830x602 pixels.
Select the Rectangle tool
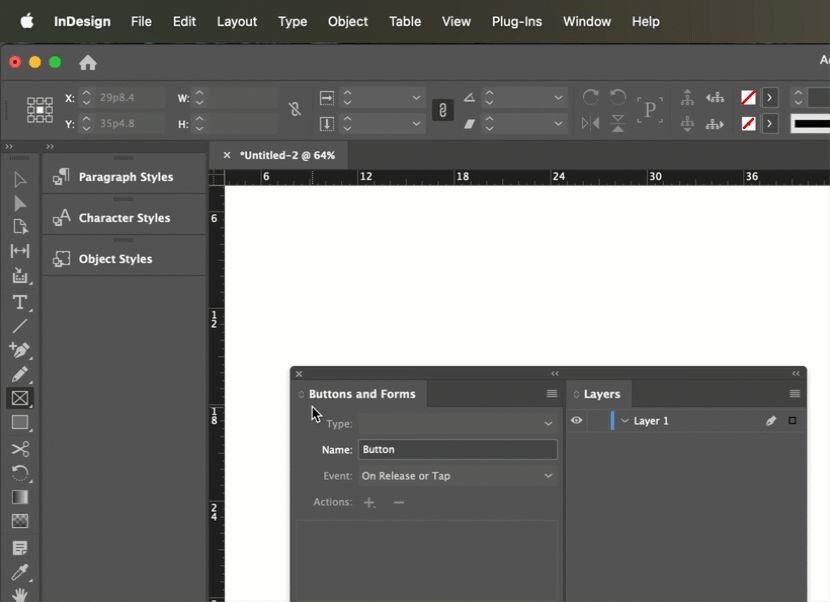[x=20, y=423]
